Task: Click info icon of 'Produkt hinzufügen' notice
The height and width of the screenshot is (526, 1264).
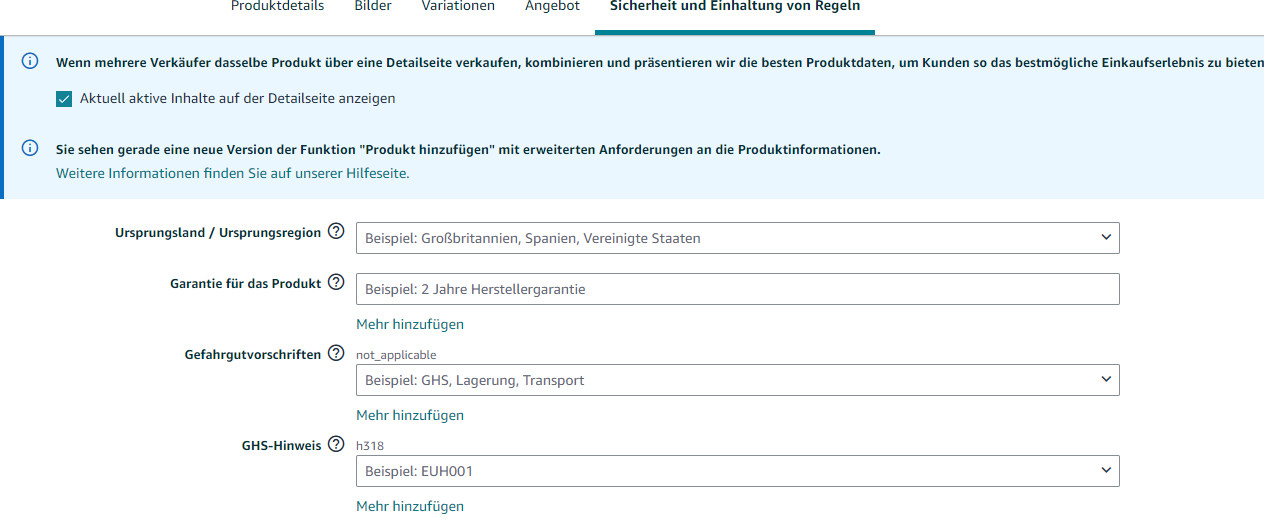Action: [x=30, y=148]
